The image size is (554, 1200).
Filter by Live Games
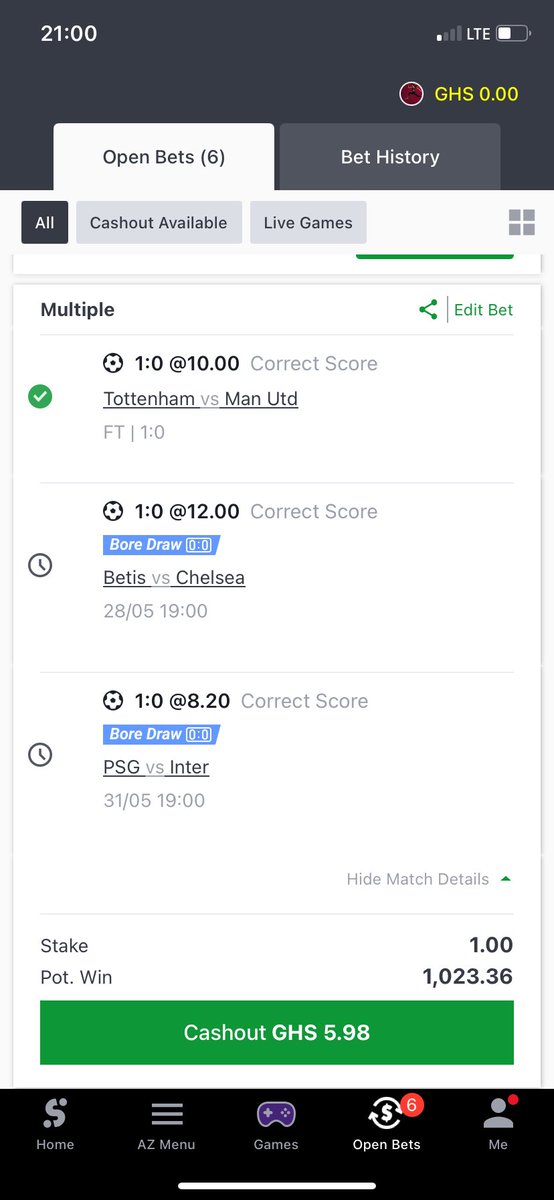pos(308,223)
